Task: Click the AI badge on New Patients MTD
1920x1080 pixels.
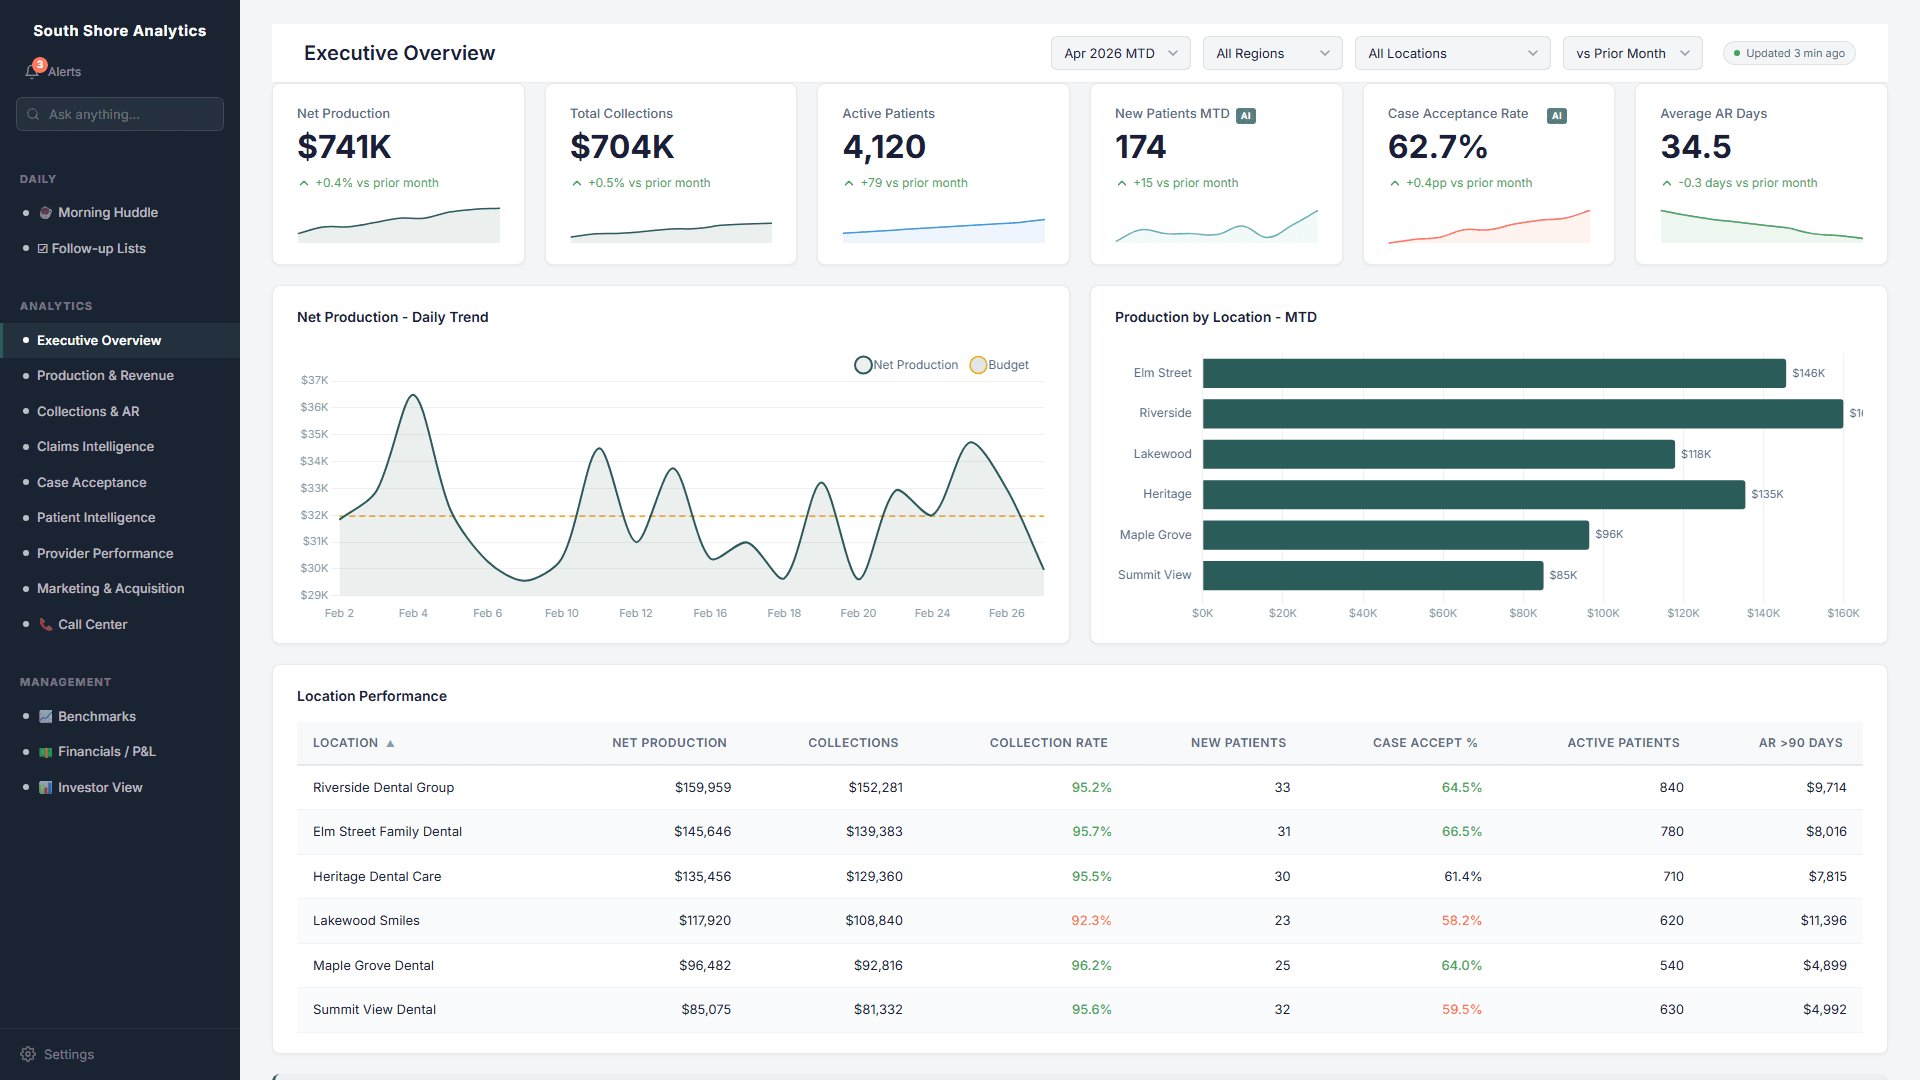Action: tap(1246, 116)
